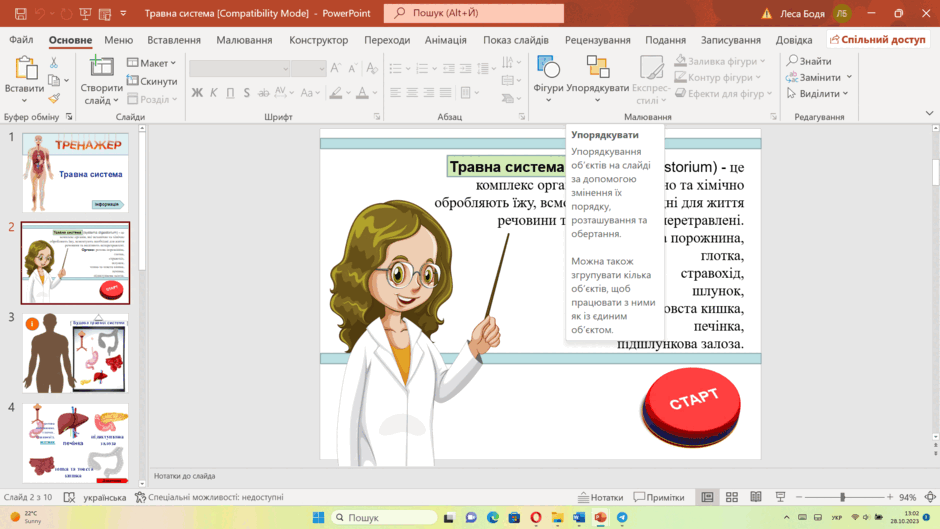Click the save icon in title bar
Image resolution: width=940 pixels, height=529 pixels.
coord(20,13)
